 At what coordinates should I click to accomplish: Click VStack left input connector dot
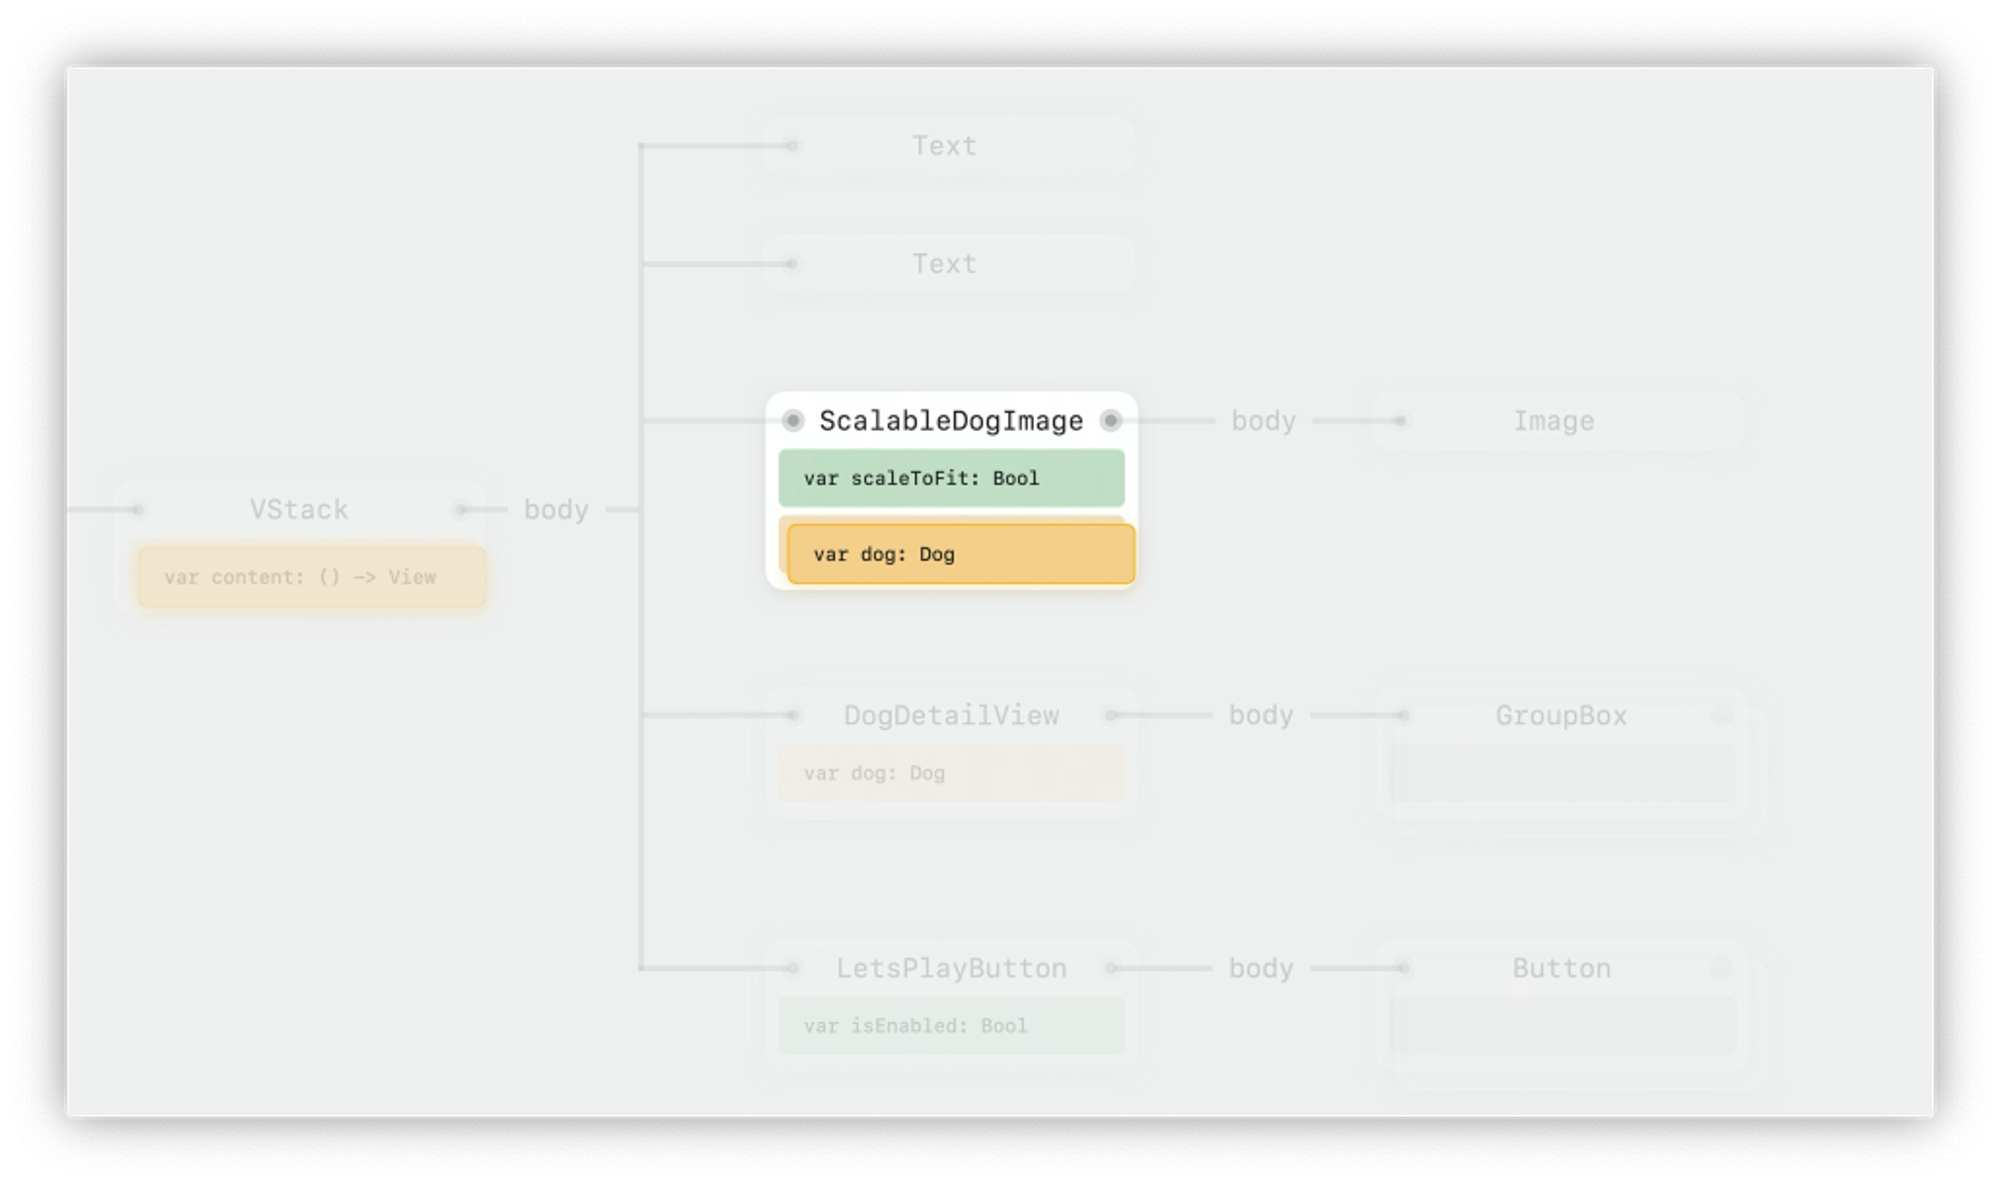137,510
